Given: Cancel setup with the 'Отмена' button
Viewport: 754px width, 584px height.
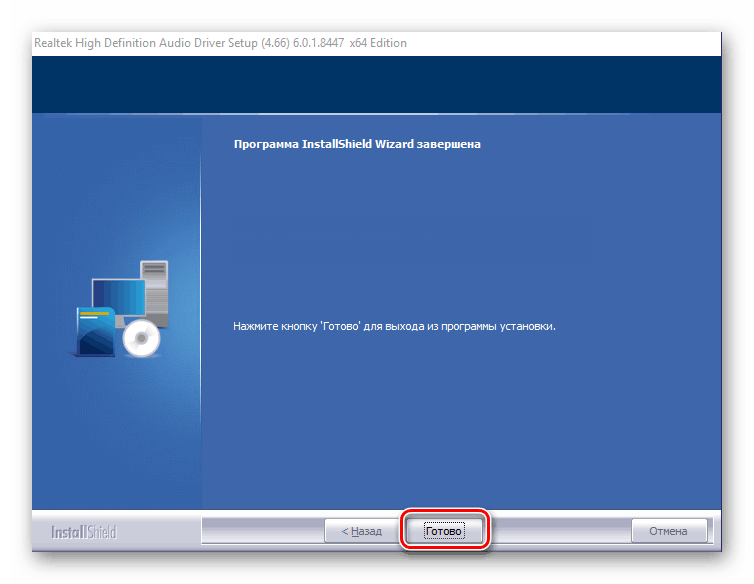Looking at the screenshot, I should coord(669,531).
